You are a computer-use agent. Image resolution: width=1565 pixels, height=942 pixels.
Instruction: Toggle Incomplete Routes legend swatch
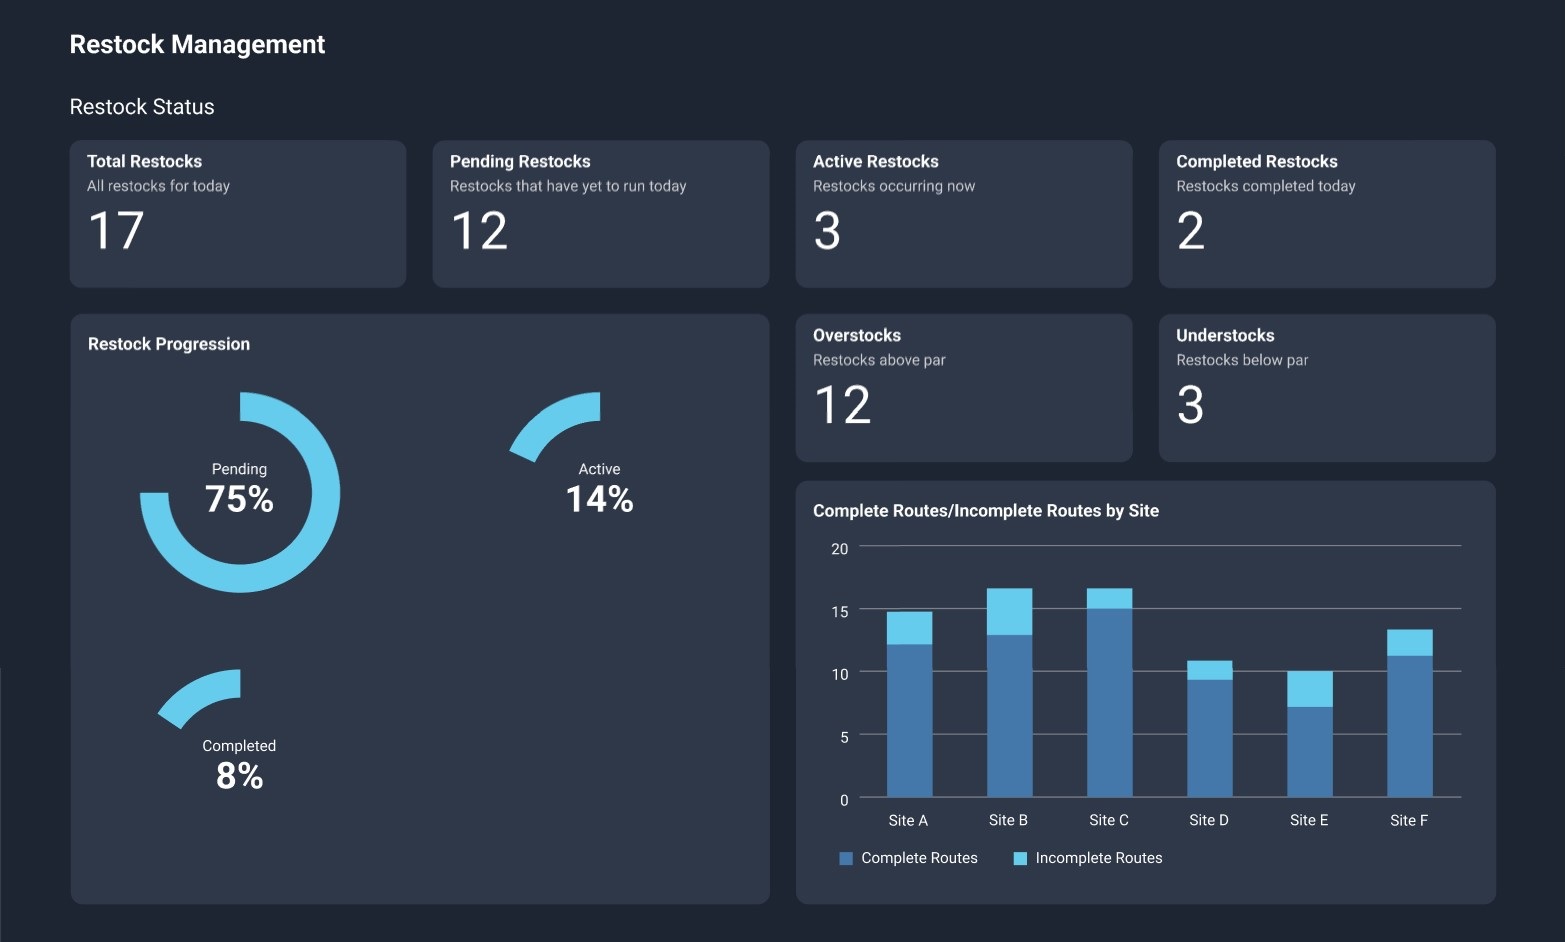[x=1020, y=859]
